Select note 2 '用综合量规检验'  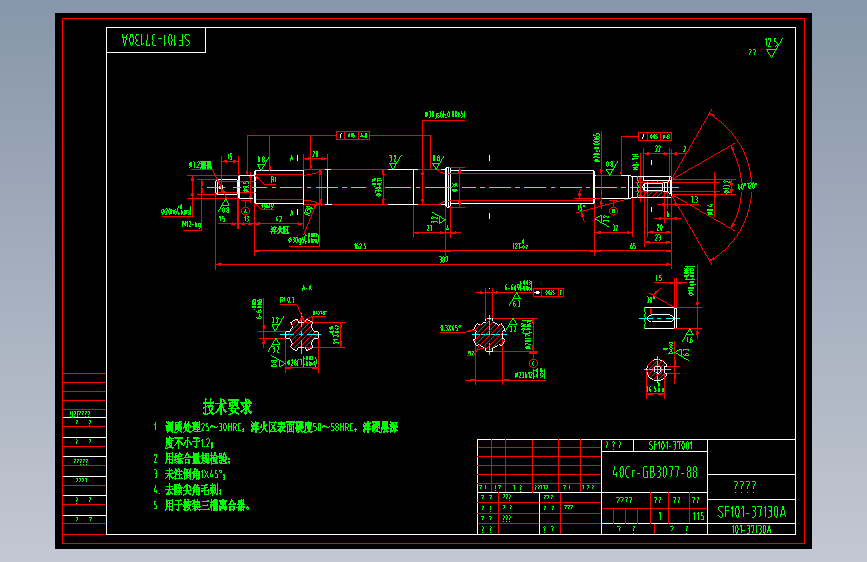click(192, 459)
